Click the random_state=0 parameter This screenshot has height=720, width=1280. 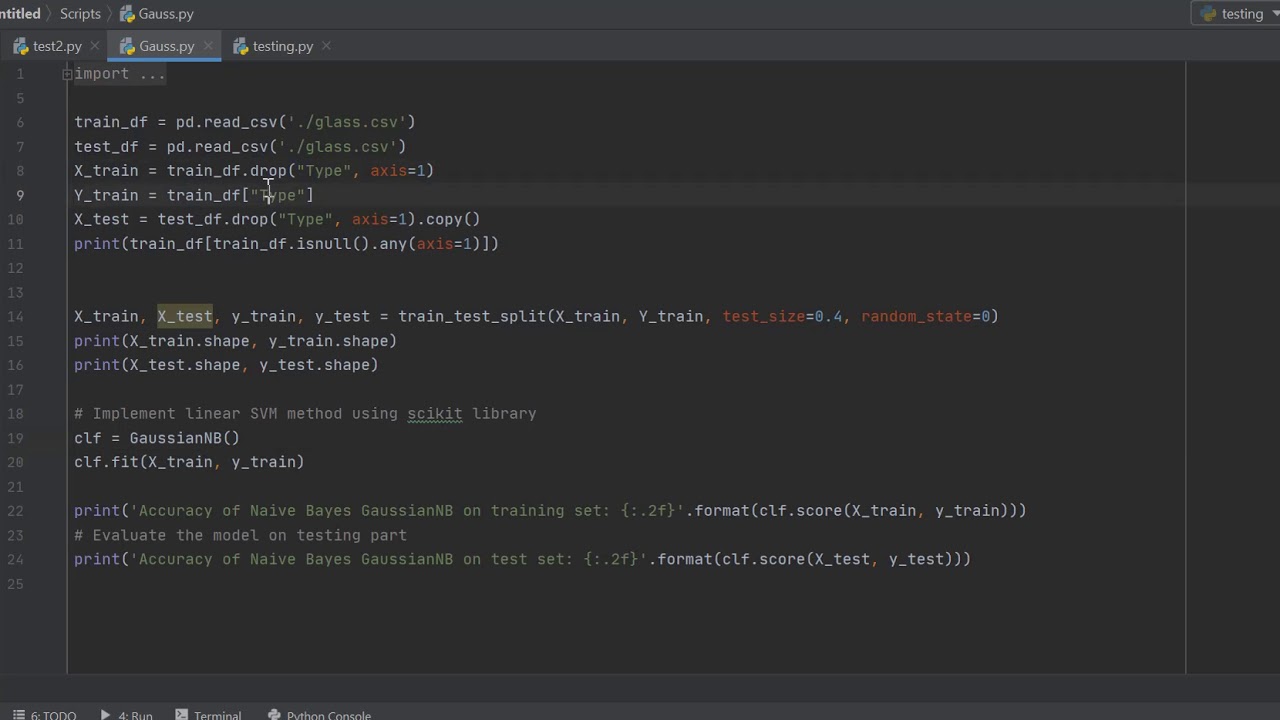pos(926,316)
